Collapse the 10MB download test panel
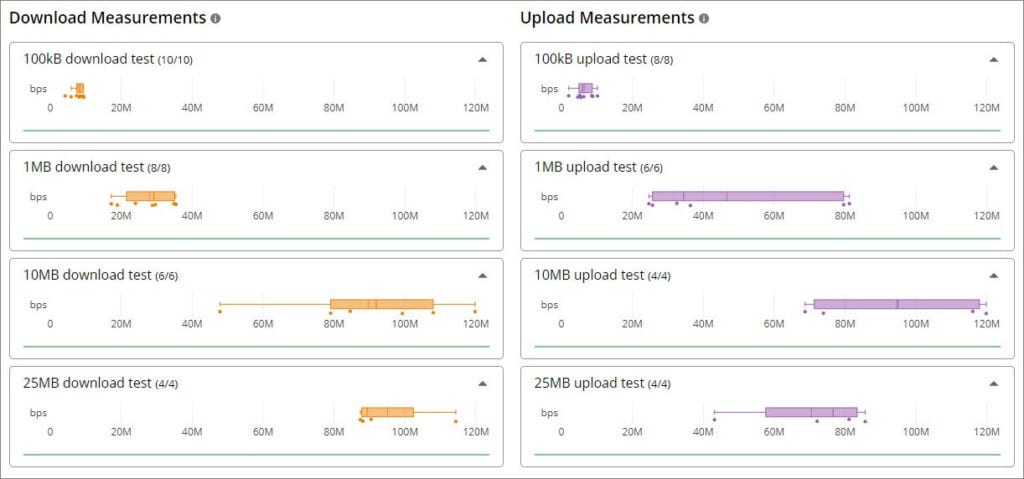 click(x=483, y=275)
